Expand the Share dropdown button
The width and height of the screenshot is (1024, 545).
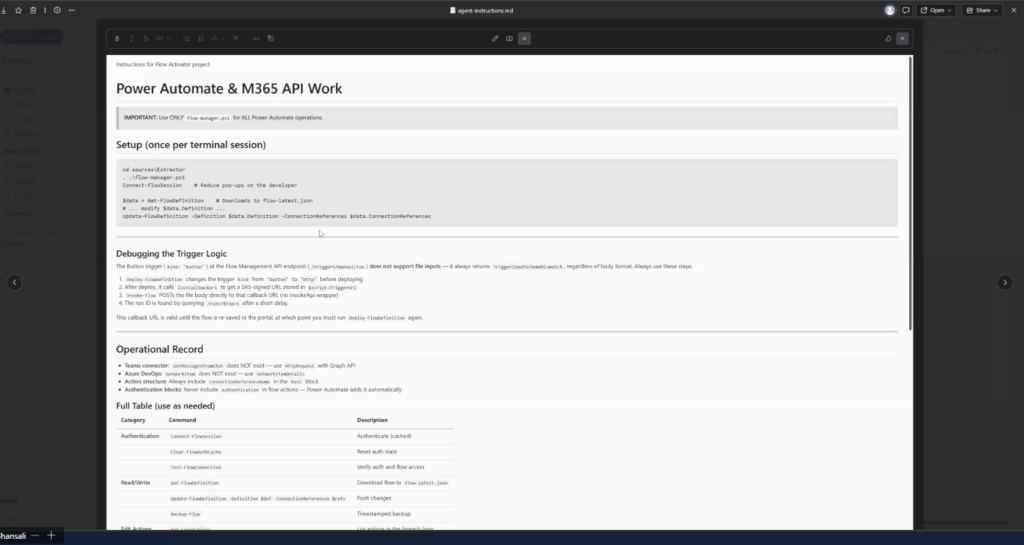(982, 10)
